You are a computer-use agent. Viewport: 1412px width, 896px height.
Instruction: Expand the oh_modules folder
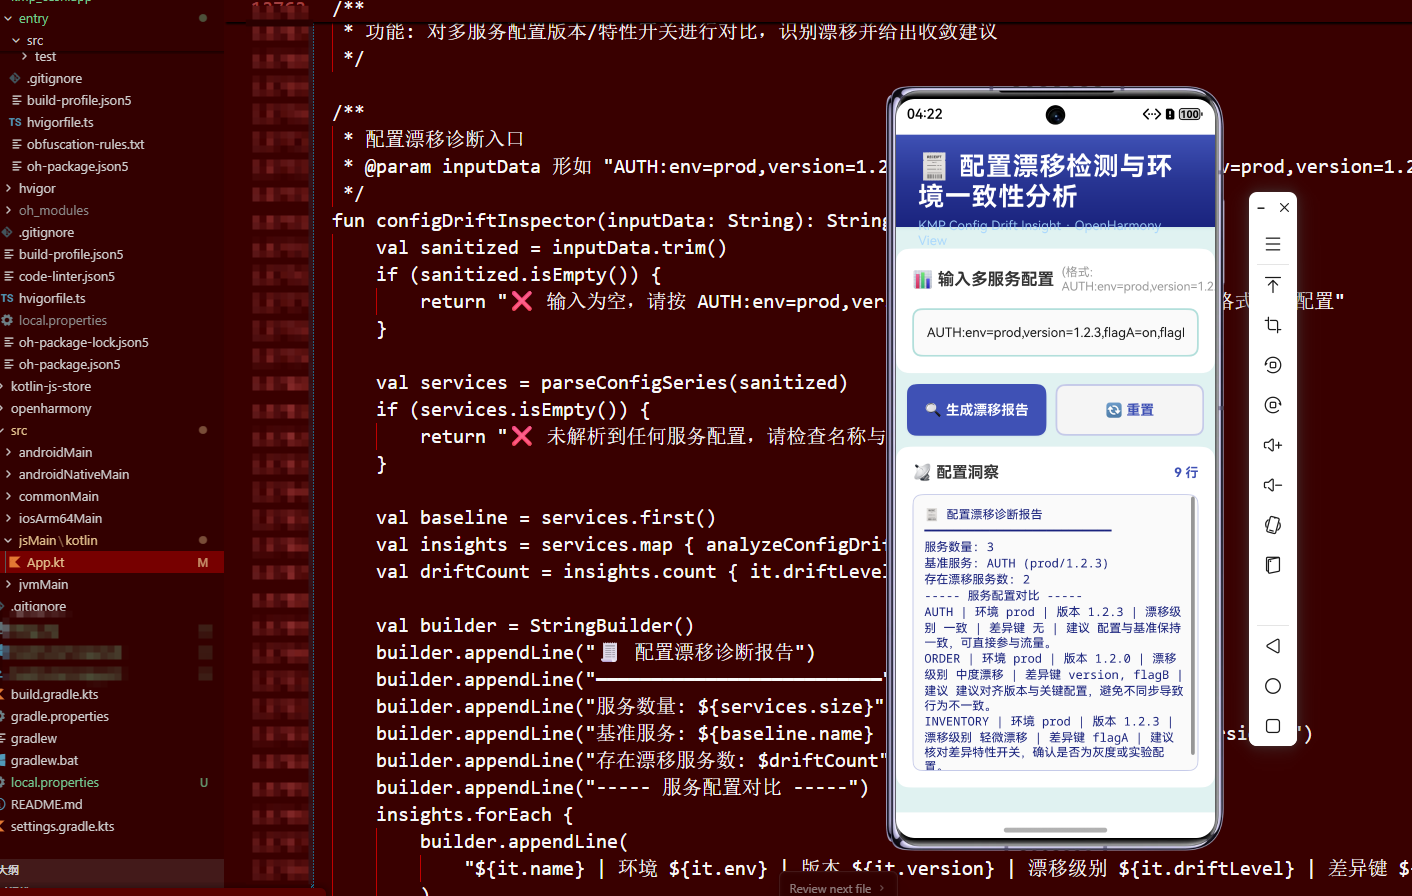(8, 210)
